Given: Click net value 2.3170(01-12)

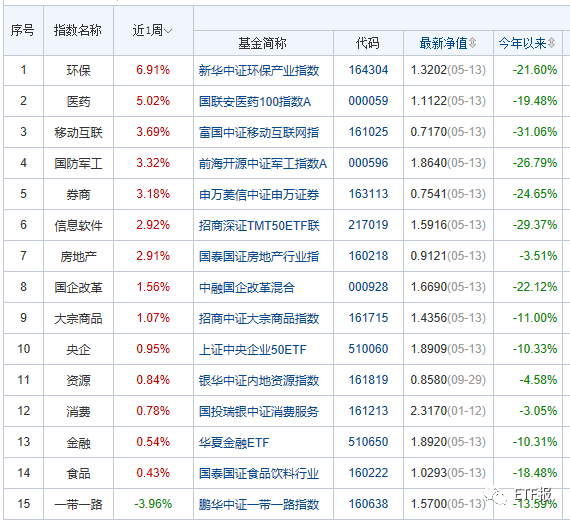Looking at the screenshot, I should pyautogui.click(x=448, y=411).
